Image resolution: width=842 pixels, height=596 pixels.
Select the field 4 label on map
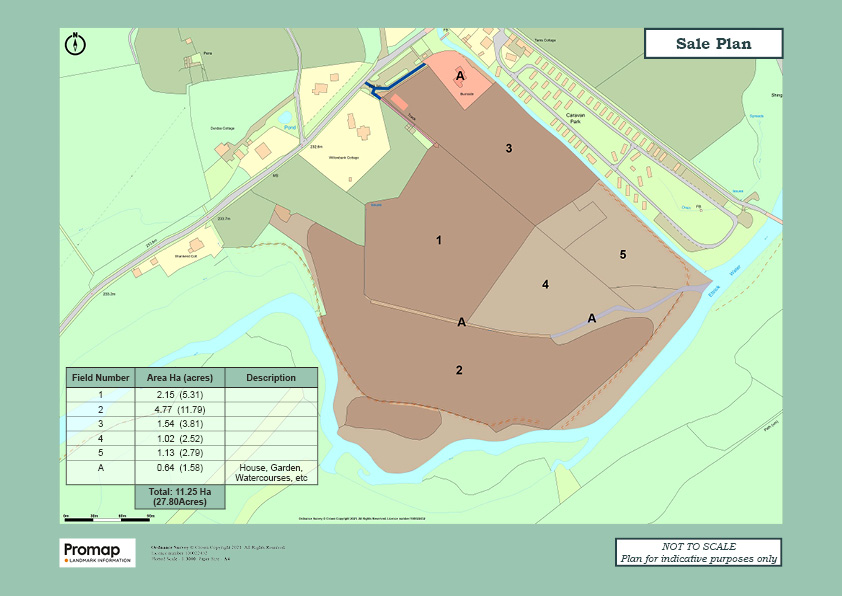click(x=545, y=285)
